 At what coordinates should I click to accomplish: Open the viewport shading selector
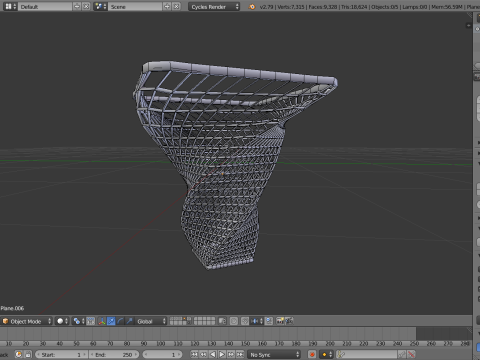[62, 321]
